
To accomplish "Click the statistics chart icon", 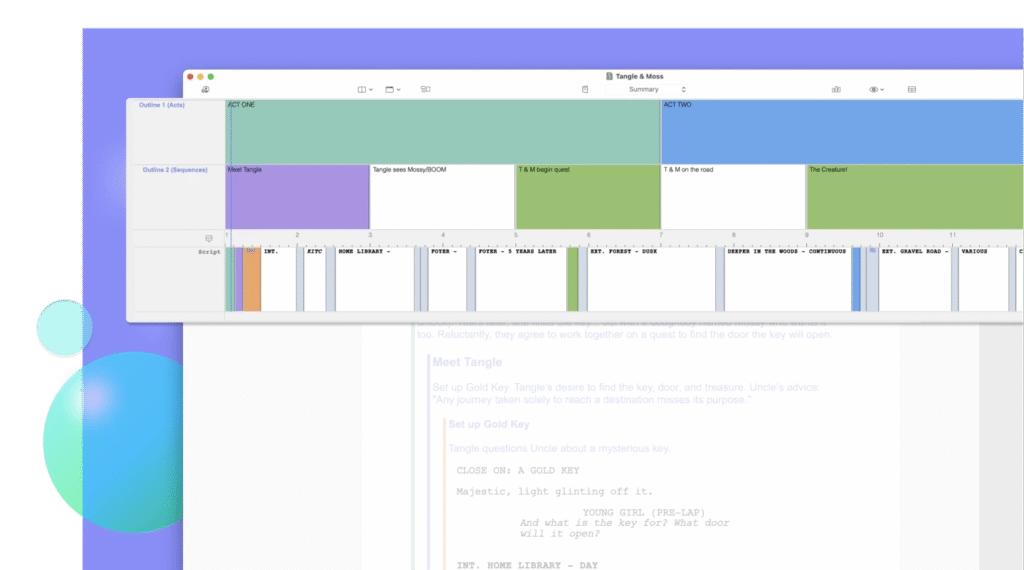I will (836, 89).
